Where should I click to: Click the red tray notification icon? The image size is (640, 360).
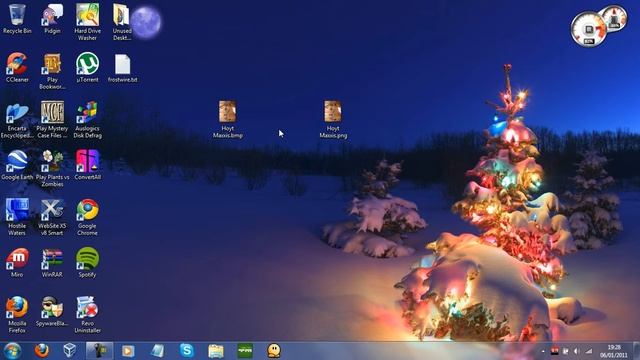pos(554,351)
